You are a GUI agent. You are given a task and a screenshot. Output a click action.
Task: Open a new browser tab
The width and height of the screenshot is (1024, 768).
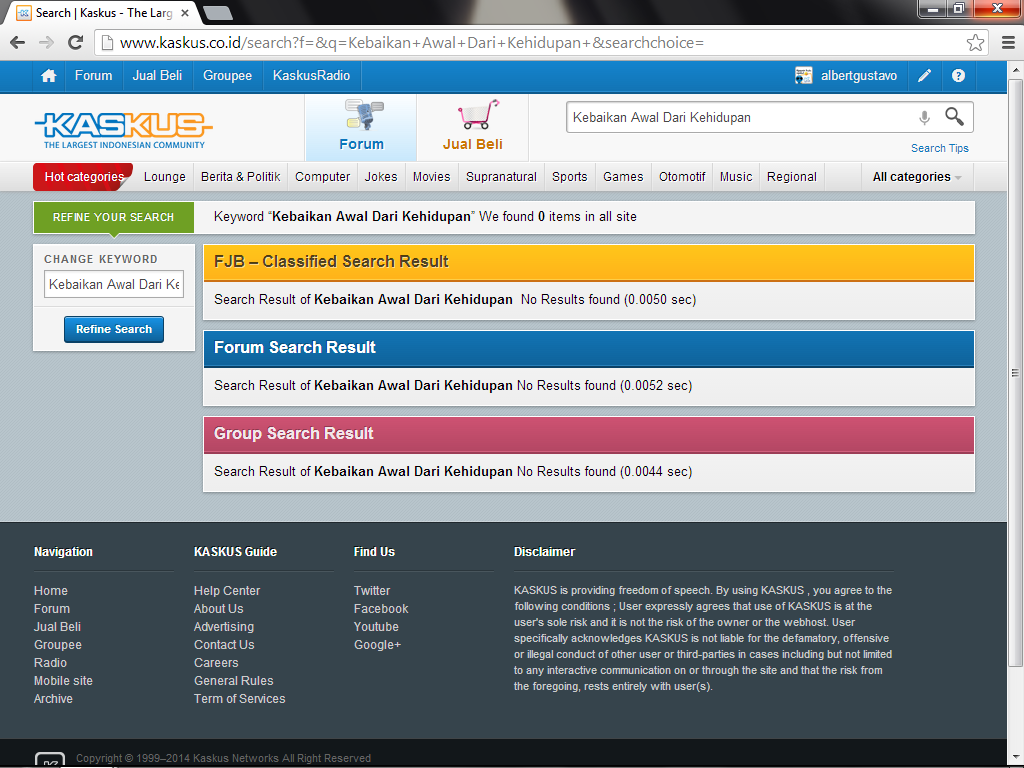pyautogui.click(x=218, y=13)
